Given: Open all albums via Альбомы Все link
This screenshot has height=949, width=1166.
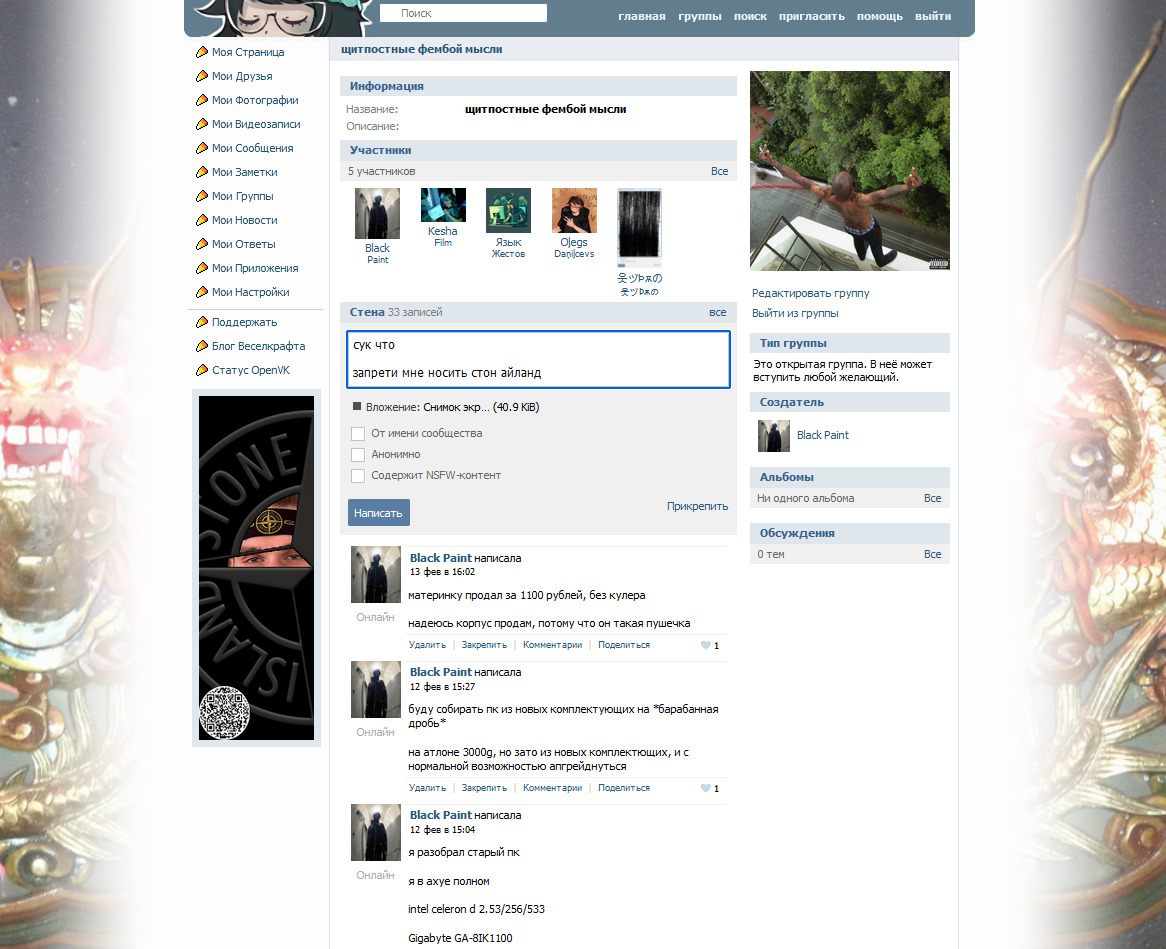Looking at the screenshot, I should [x=933, y=498].
